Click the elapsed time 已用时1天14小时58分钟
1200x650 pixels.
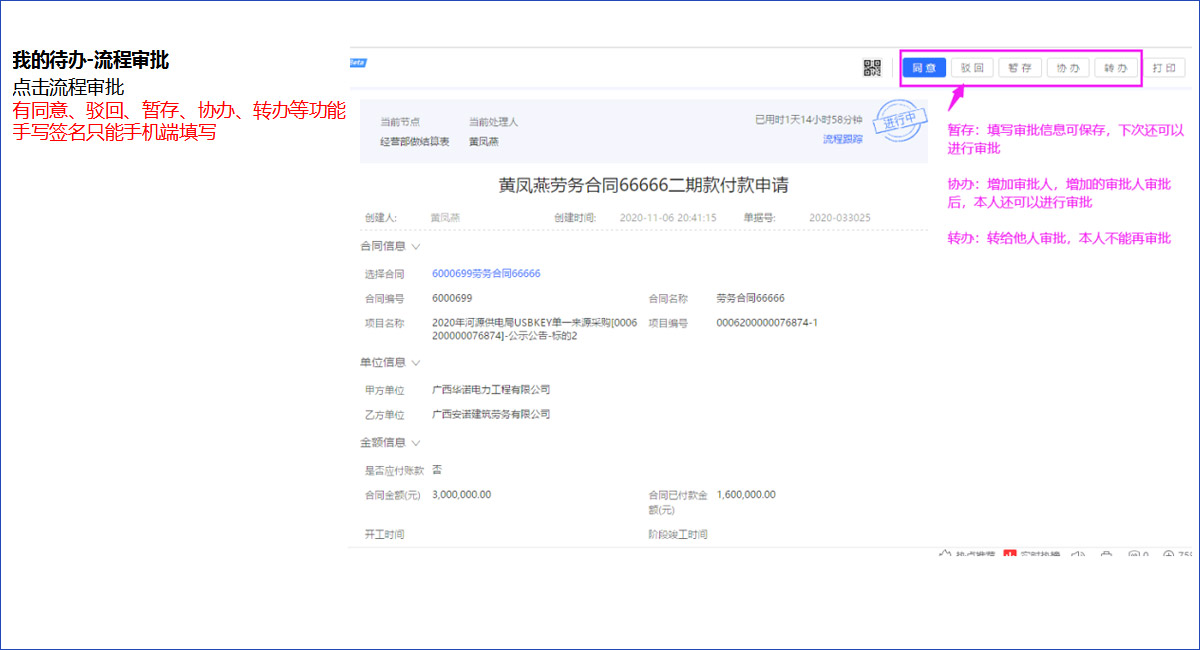point(809,119)
